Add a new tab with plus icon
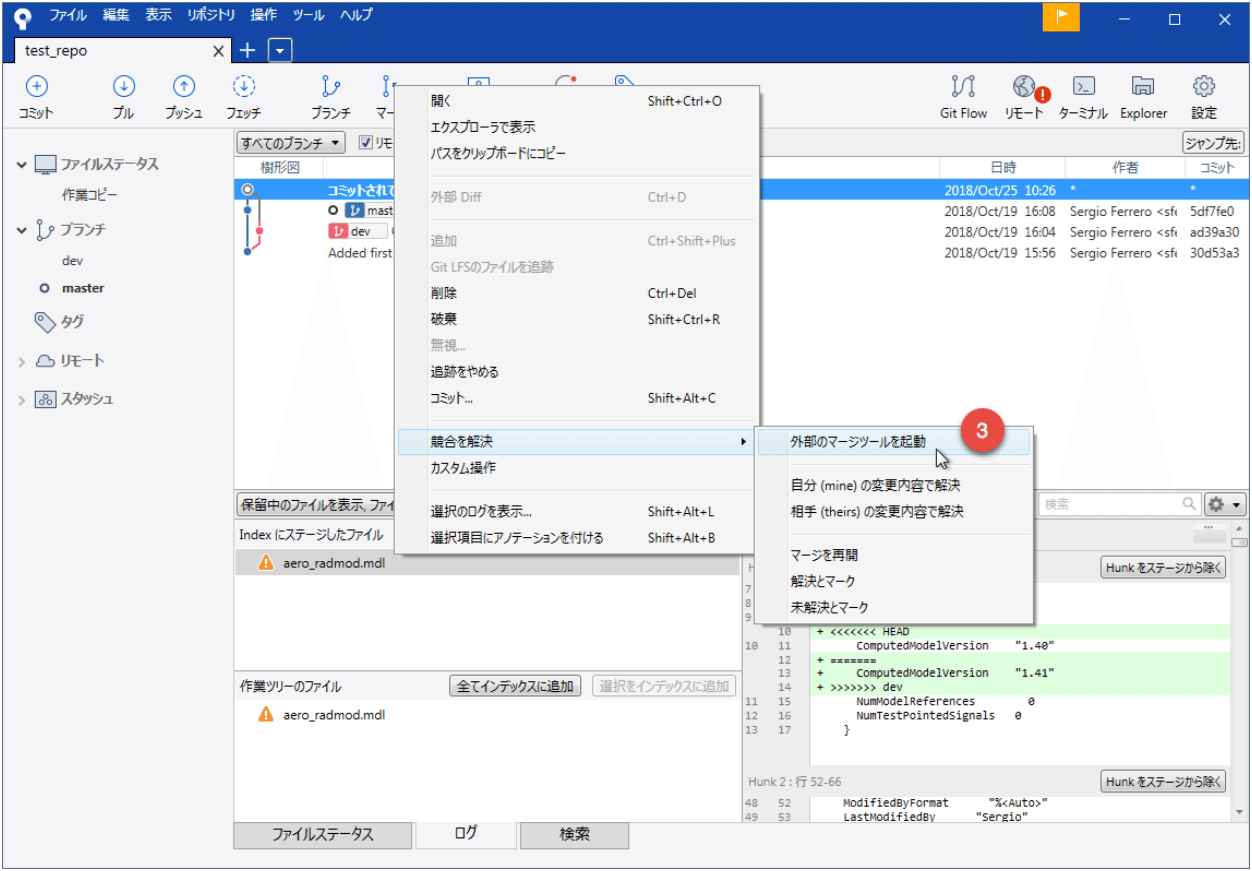 248,50
